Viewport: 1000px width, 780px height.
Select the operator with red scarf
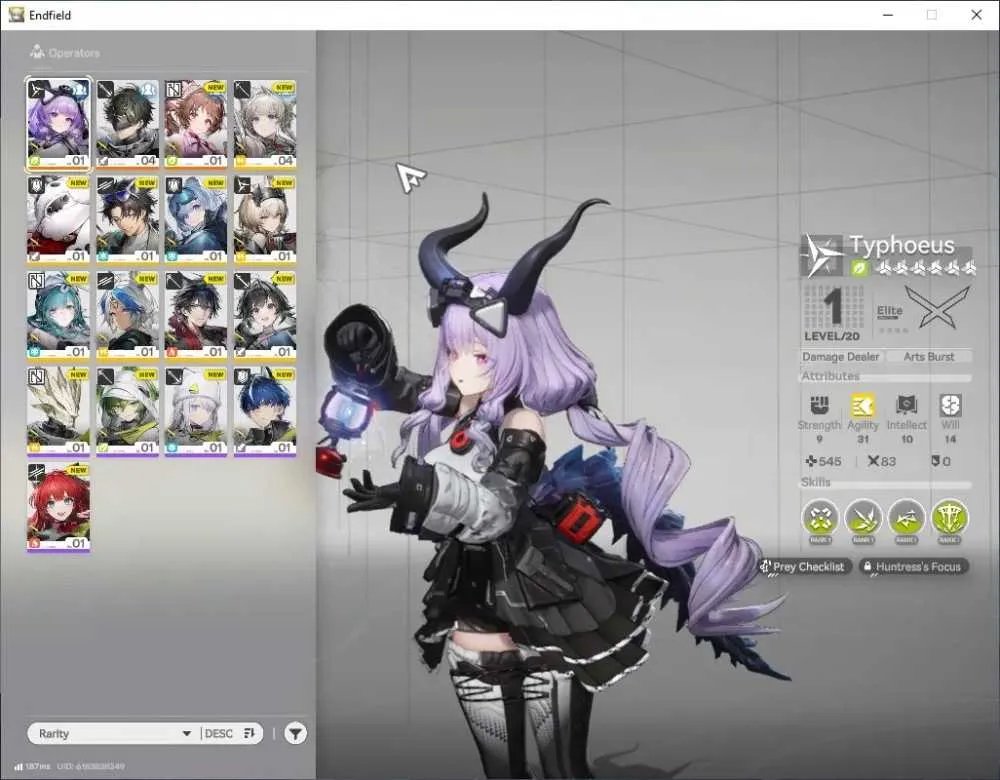196,316
